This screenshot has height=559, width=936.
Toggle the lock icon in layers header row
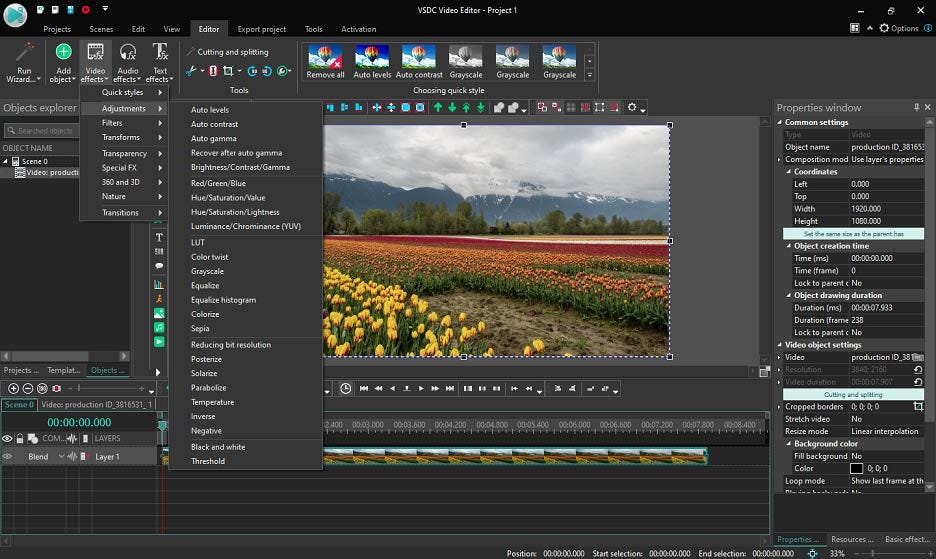pos(21,438)
